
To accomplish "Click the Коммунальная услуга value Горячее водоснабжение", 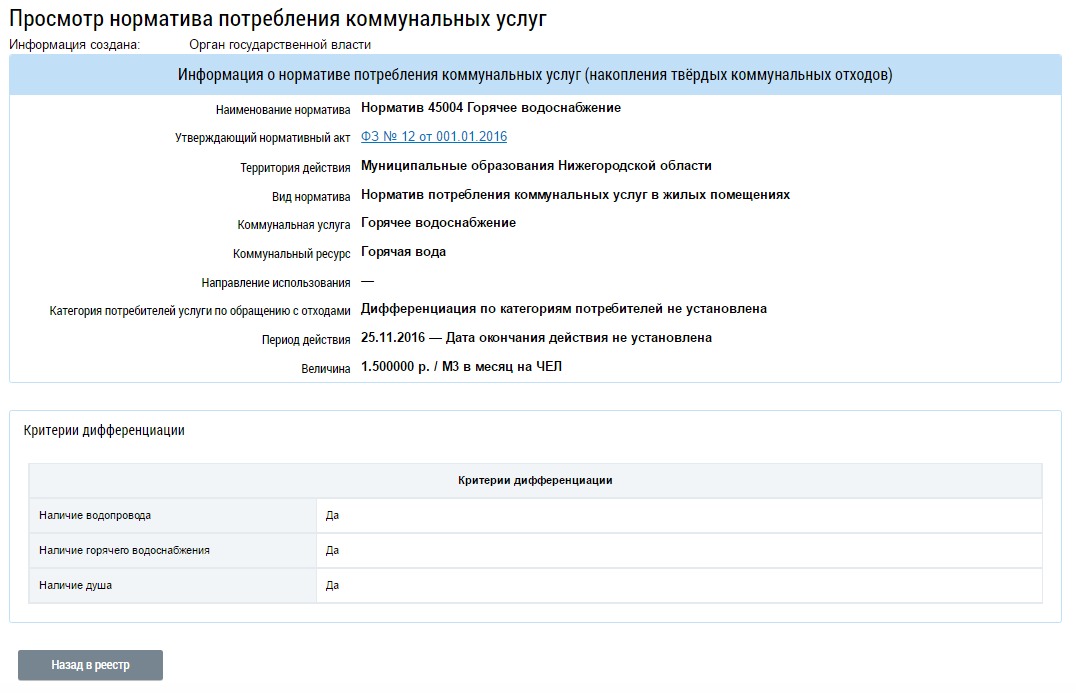I will tap(438, 223).
